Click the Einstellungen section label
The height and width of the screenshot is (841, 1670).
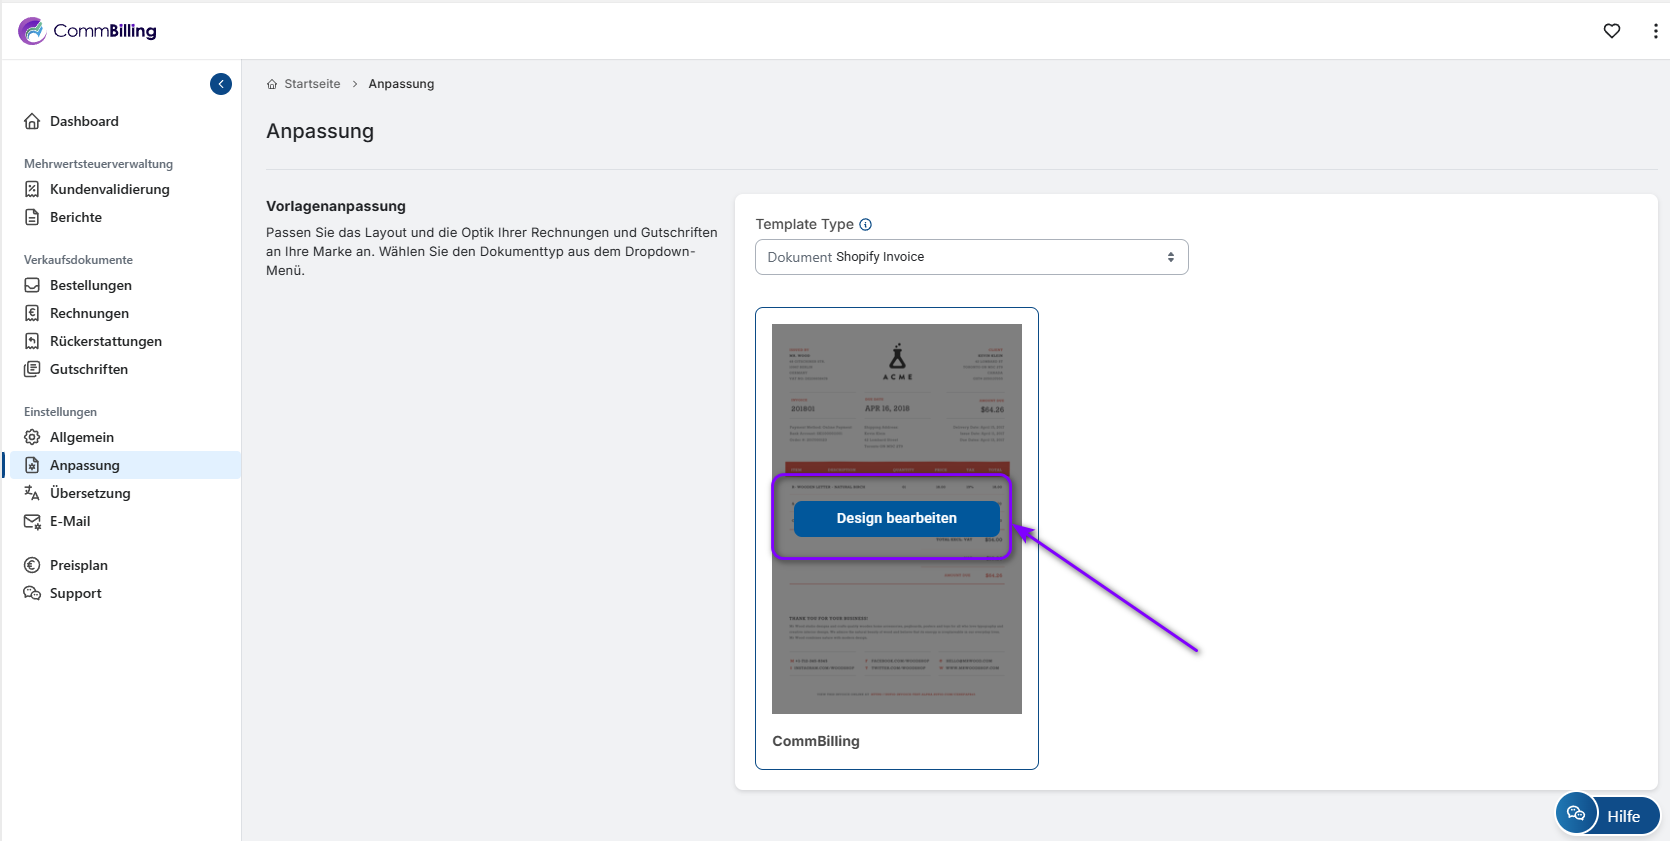[60, 412]
